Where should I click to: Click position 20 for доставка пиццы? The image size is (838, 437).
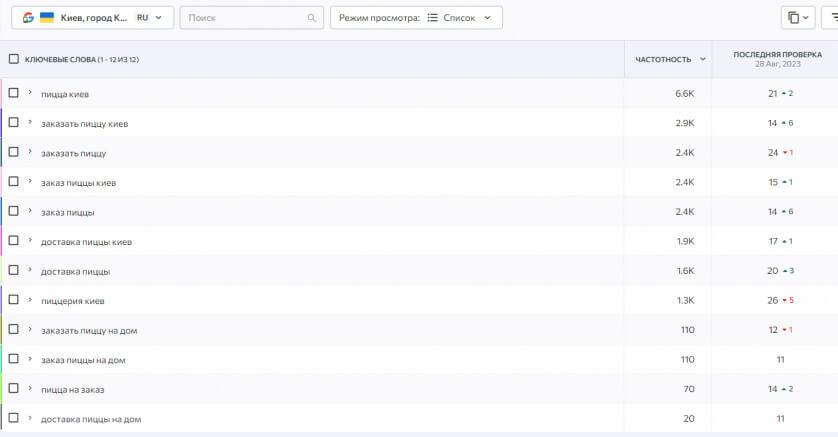773,271
